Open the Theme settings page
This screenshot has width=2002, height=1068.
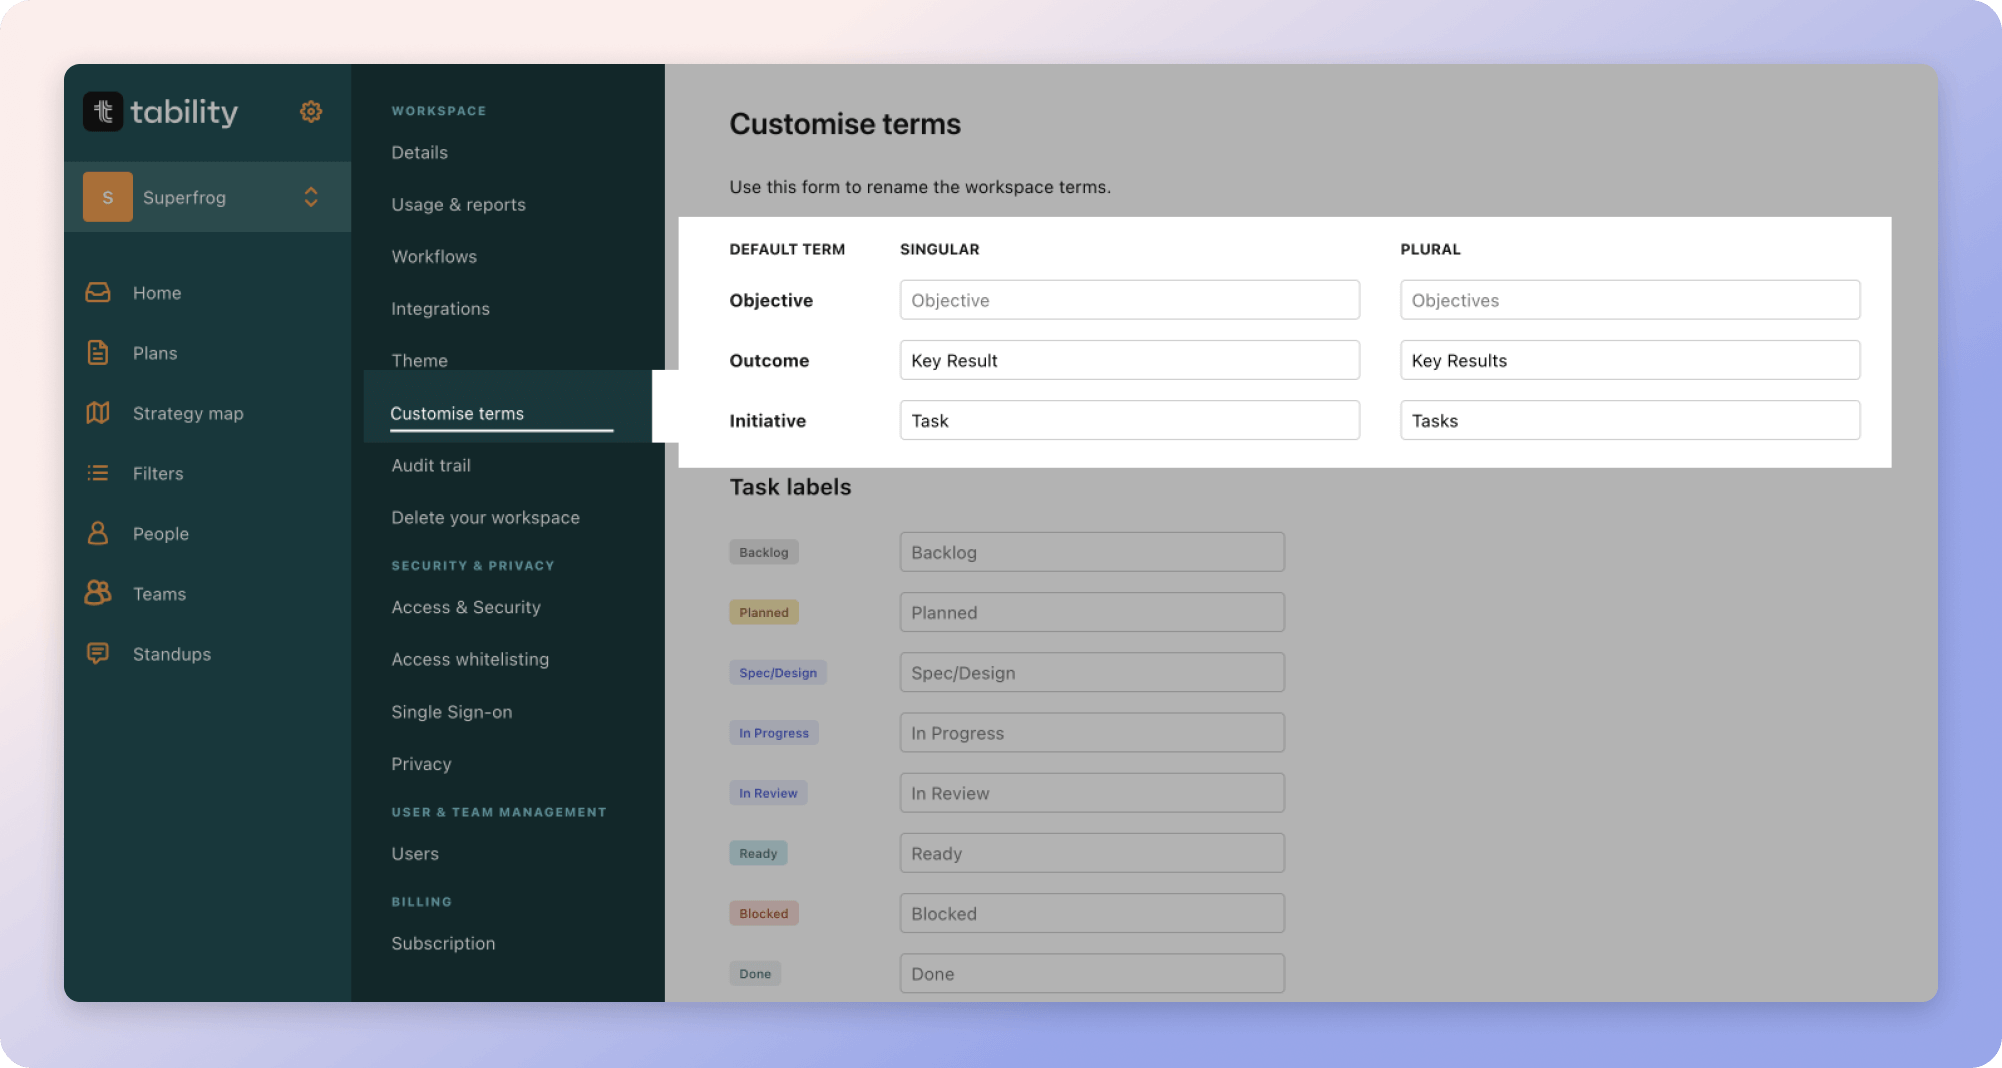click(419, 360)
